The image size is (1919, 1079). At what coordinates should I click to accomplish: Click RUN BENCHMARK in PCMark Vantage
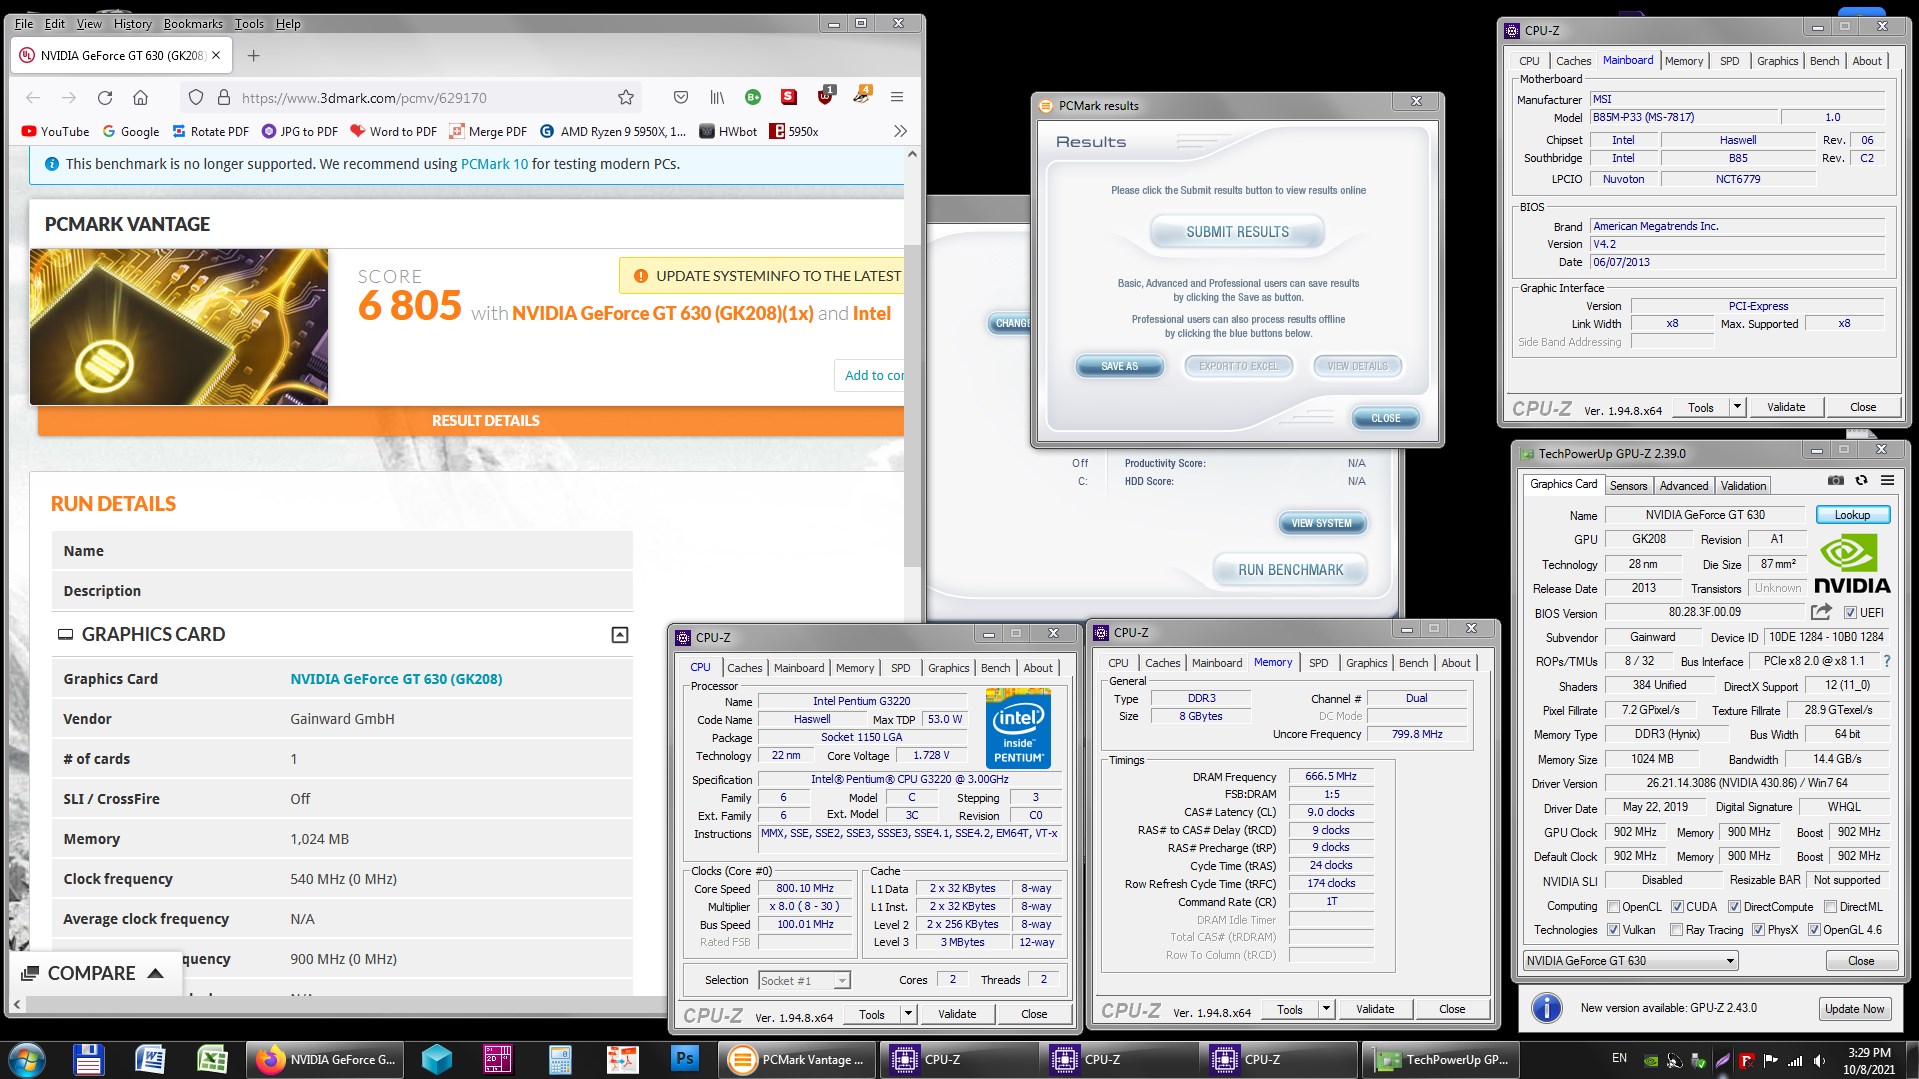point(1290,570)
